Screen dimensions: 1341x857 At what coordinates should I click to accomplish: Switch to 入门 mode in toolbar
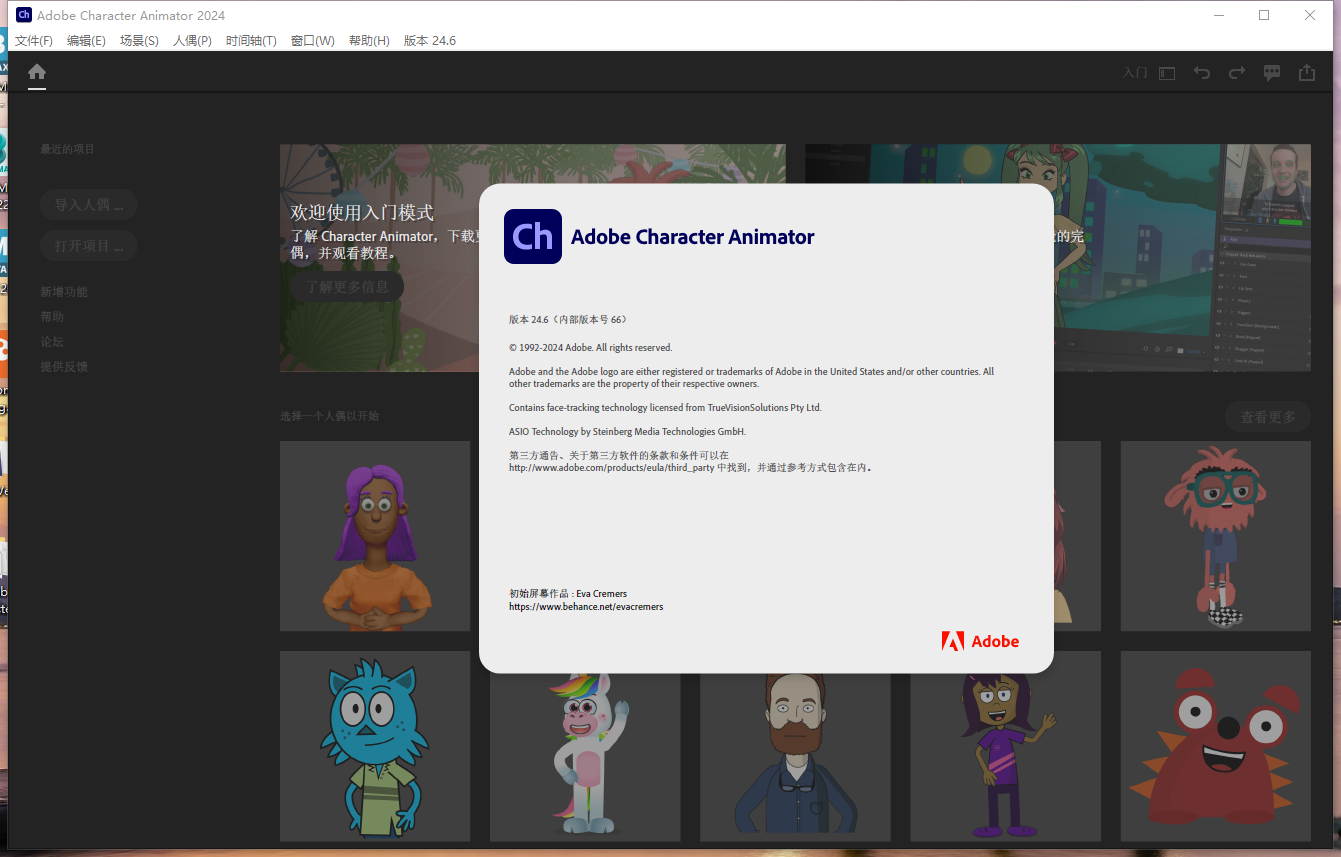pyautogui.click(x=1135, y=73)
